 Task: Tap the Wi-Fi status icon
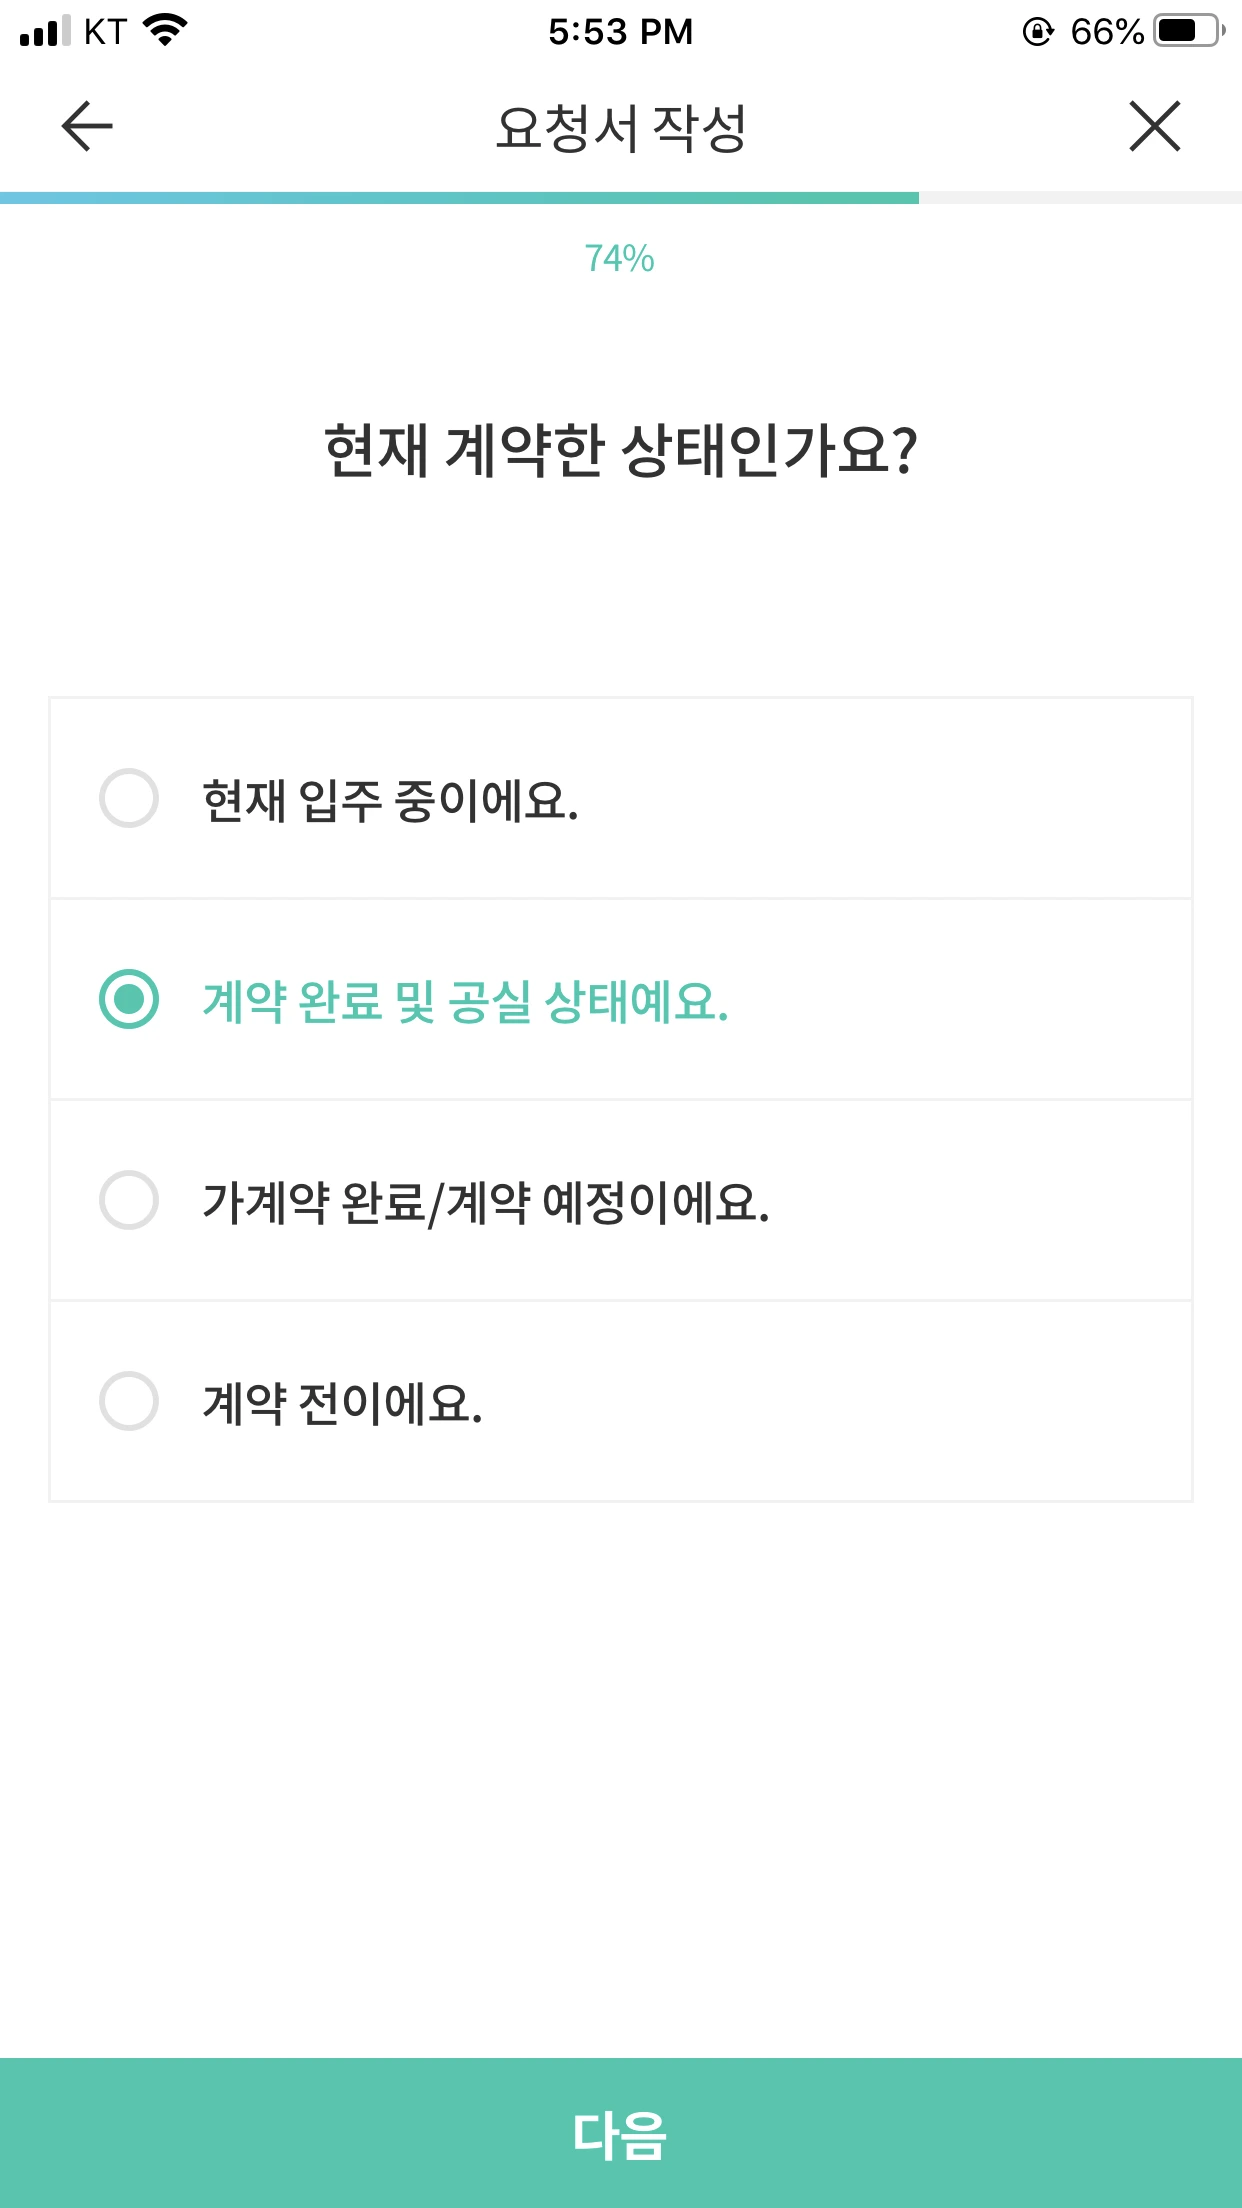[166, 31]
